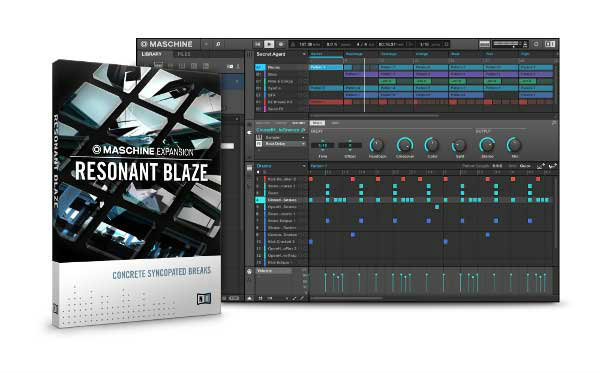The width and height of the screenshot is (600, 375).
Task: Click the Crossover knob
Action: tap(404, 145)
